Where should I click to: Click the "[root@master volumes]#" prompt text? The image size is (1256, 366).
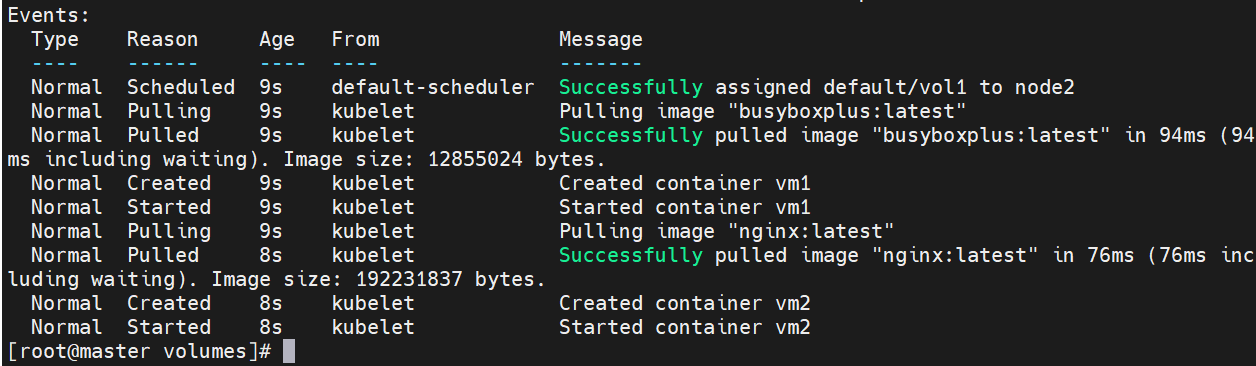point(139,352)
